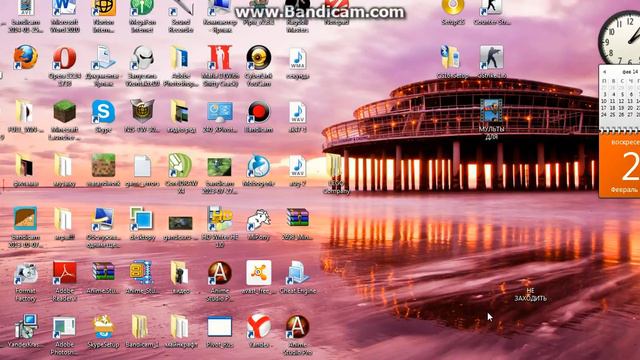Select the SetupGS gold disc icon
The height and width of the screenshot is (360, 640).
click(x=453, y=7)
